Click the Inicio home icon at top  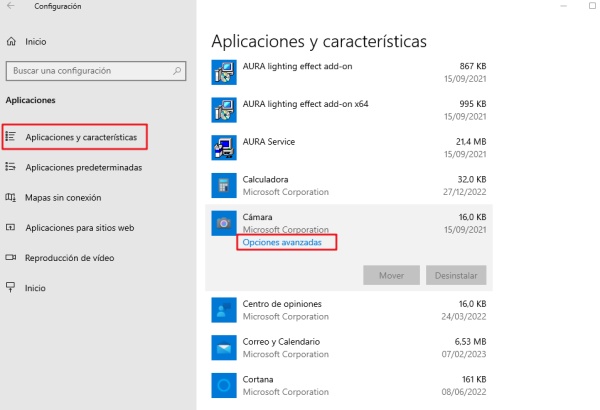(x=11, y=42)
